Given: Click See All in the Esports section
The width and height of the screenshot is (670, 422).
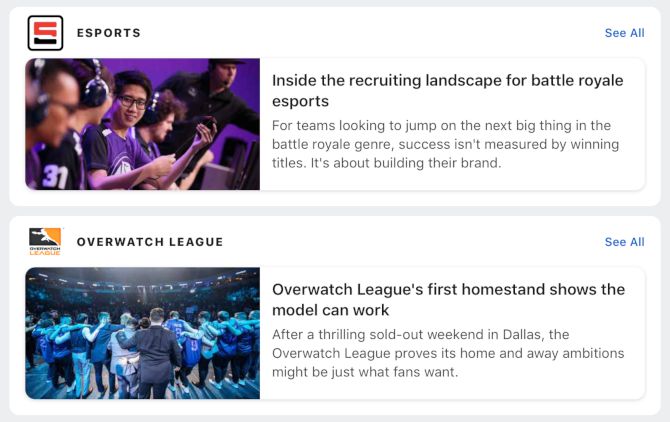Looking at the screenshot, I should tap(624, 33).
